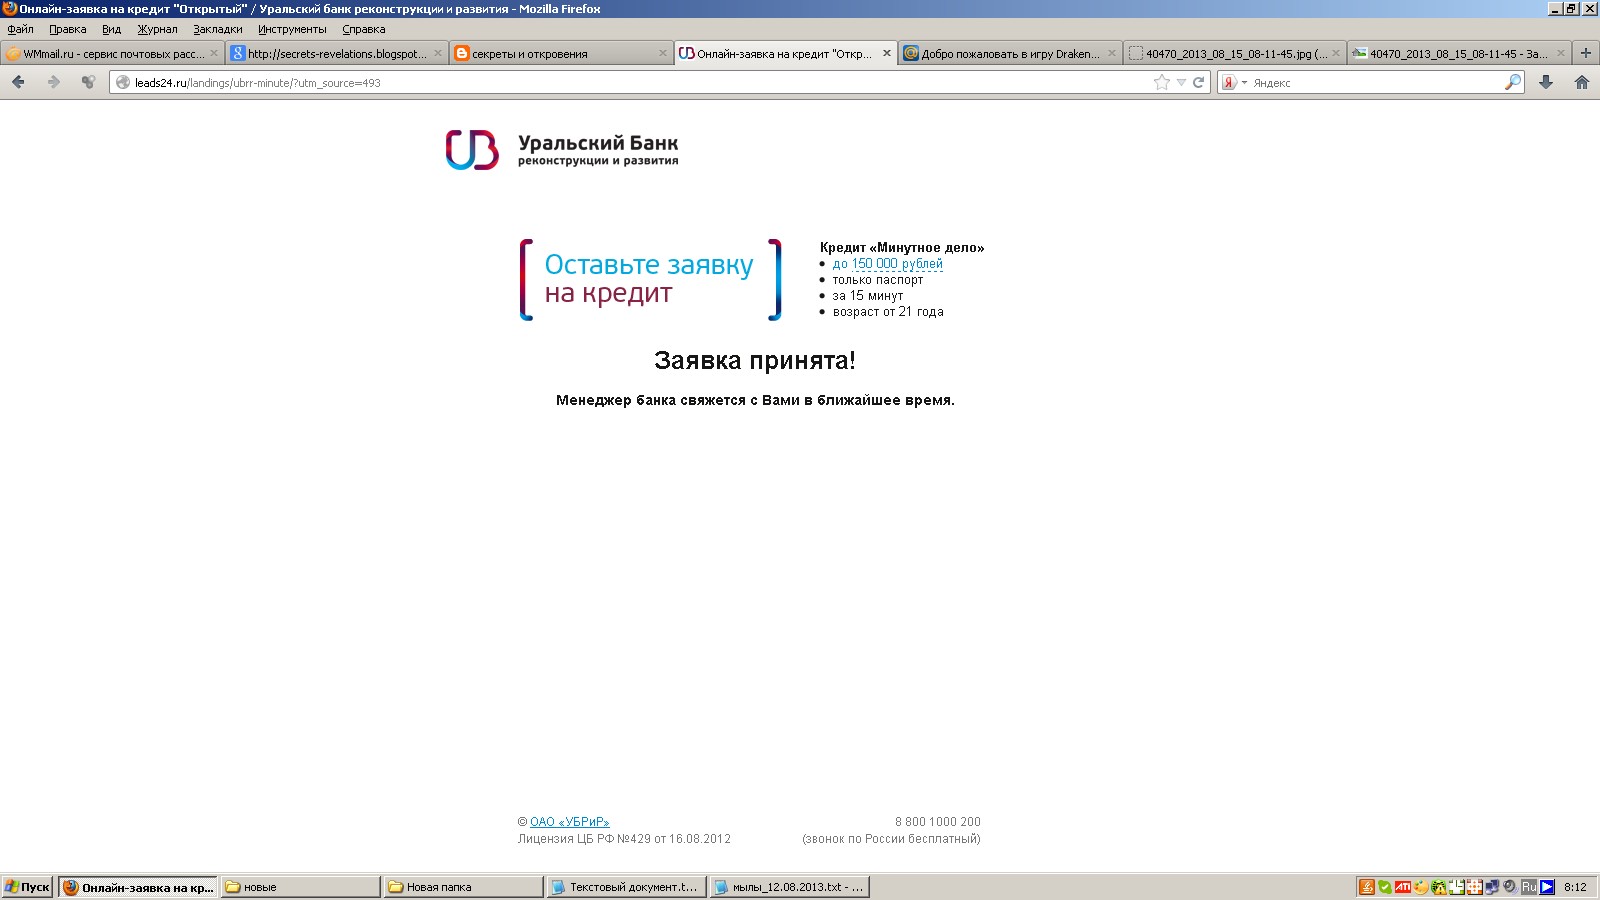Viewport: 1600px width, 900px height.
Task: Open the "до 150 000 рублей" link
Action: pos(888,264)
